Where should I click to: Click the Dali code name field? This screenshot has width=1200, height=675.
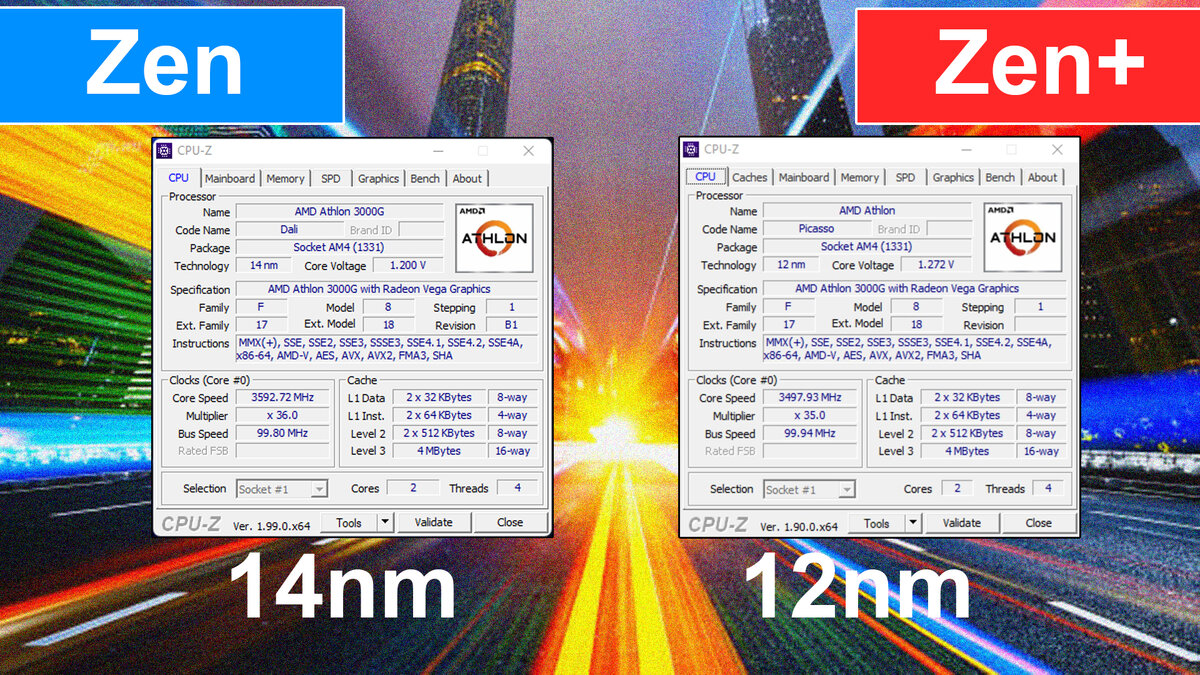click(289, 230)
